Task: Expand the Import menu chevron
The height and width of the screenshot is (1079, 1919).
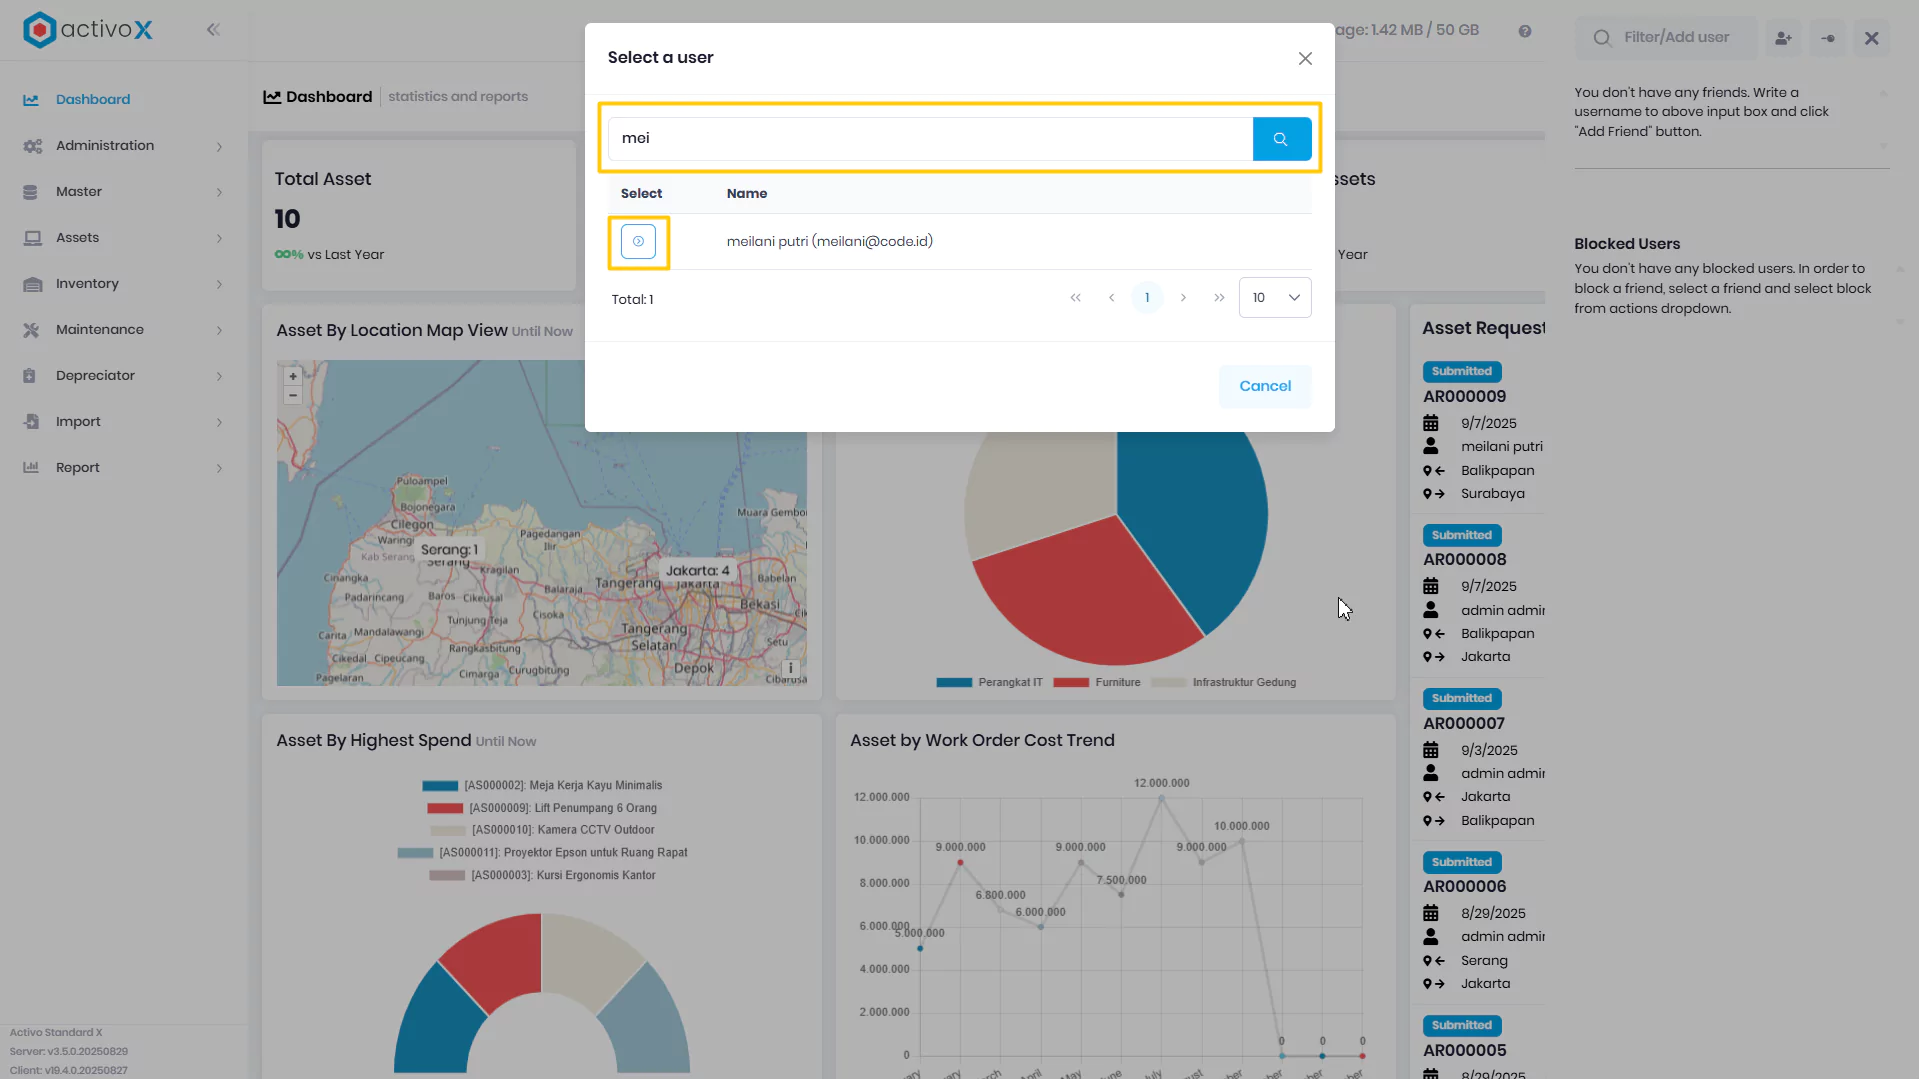Action: coord(219,422)
